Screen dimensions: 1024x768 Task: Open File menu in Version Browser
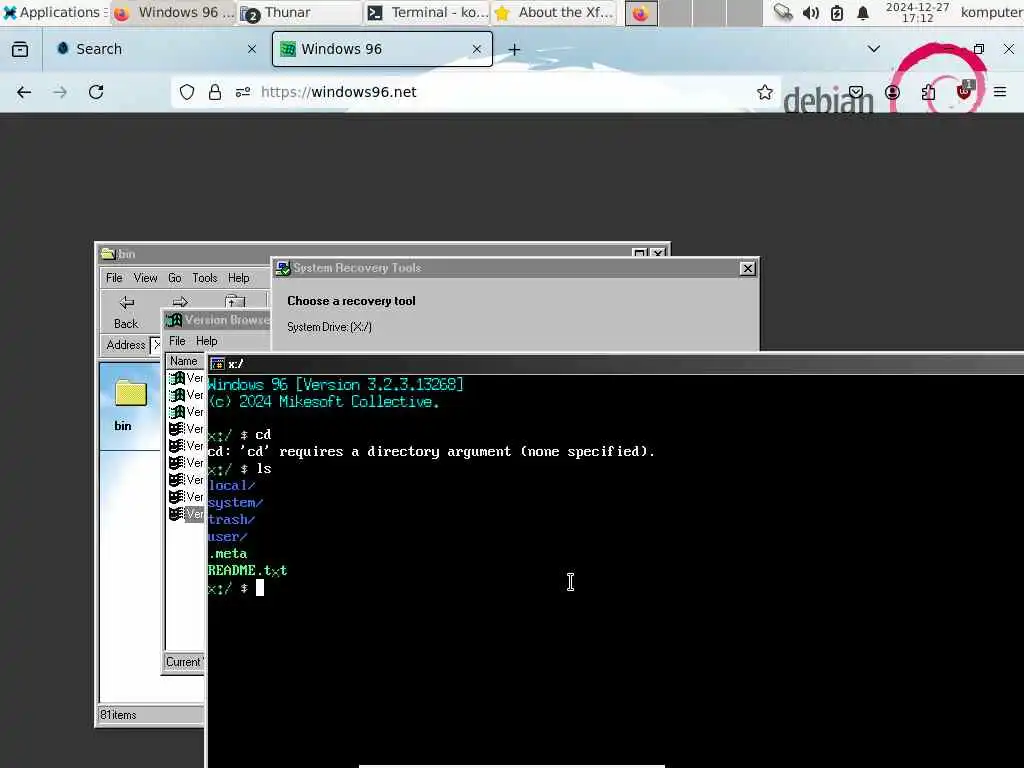point(177,341)
